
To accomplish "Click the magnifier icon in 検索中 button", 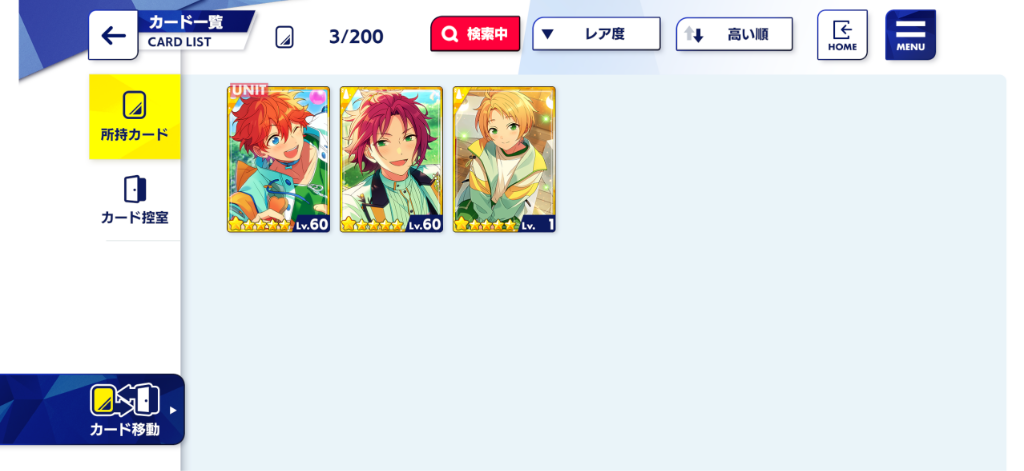I will tap(449, 35).
